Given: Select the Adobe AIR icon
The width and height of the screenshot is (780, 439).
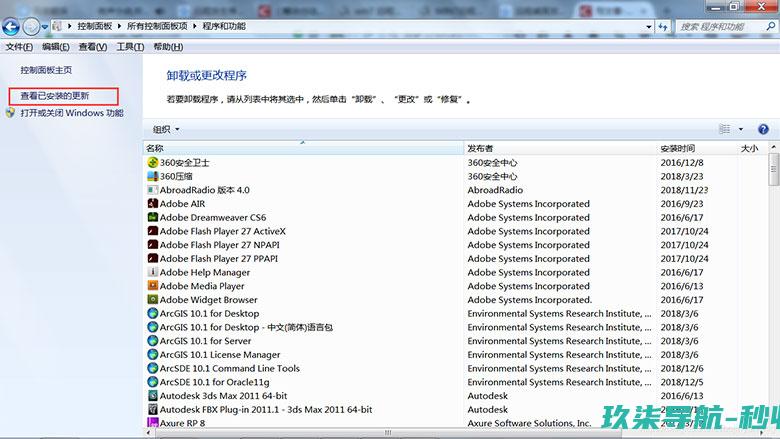Looking at the screenshot, I should point(153,204).
